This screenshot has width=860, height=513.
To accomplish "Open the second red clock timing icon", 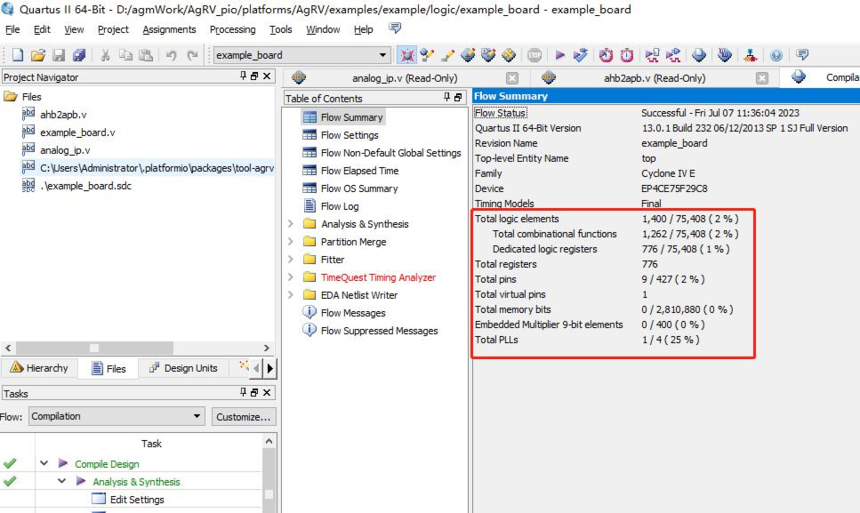I will (626, 55).
